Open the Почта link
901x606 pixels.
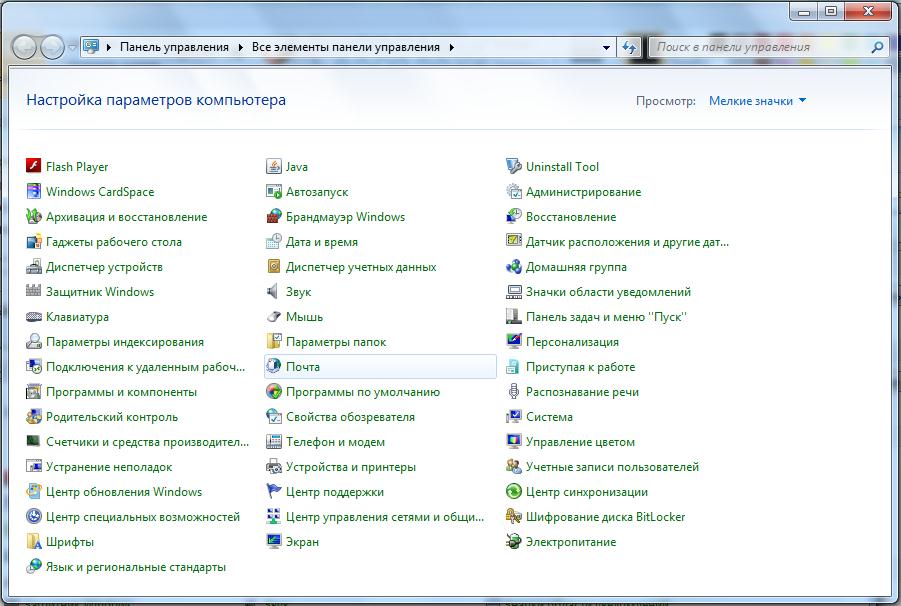(303, 367)
